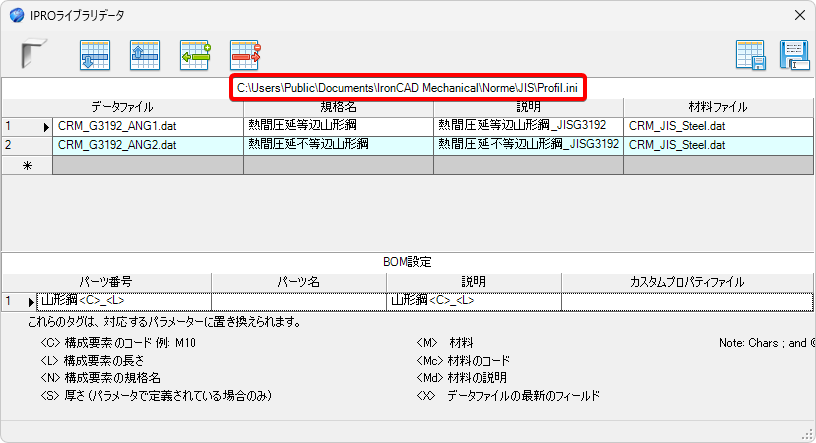Screen dimensions: 816x443
Task: Select row 2 CRM_JIS_Steel.dat cell
Action: (x=718, y=145)
